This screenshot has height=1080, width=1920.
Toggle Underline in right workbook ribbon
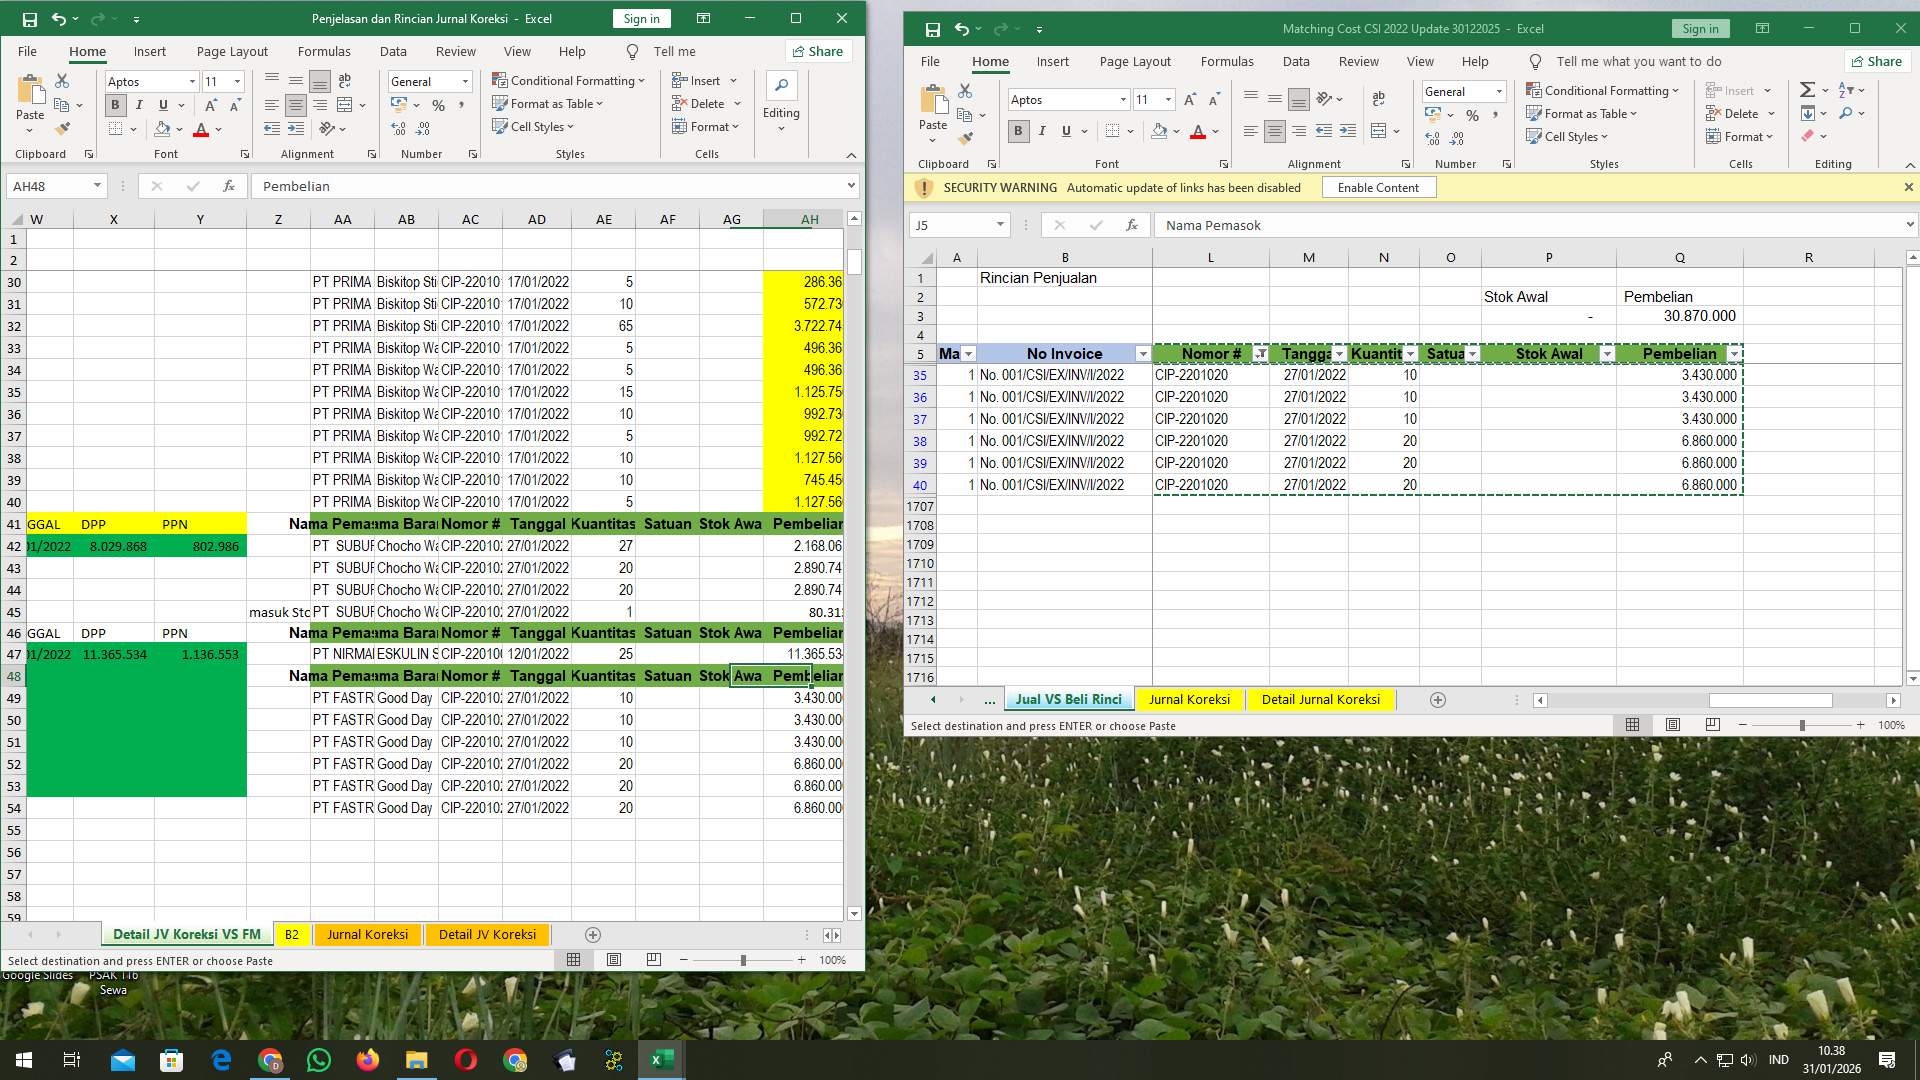(1066, 131)
